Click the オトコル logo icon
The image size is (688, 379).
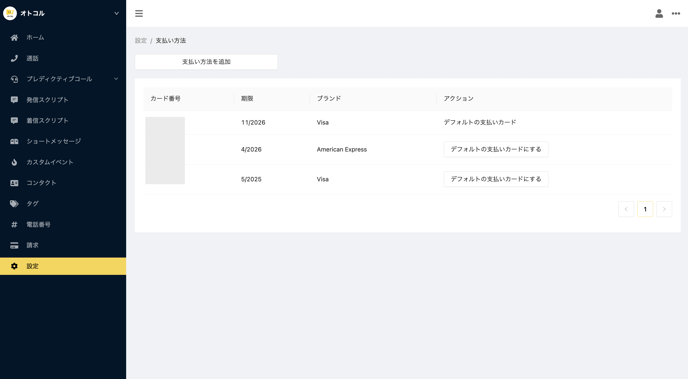click(10, 13)
